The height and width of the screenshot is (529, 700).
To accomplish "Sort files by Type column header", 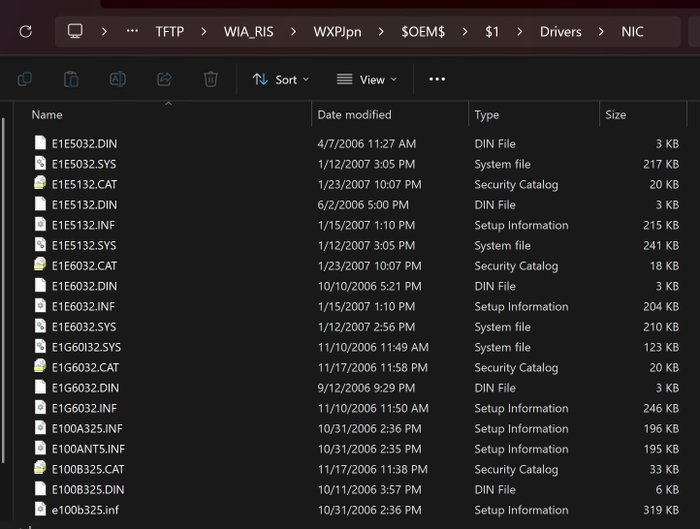I will [x=487, y=115].
